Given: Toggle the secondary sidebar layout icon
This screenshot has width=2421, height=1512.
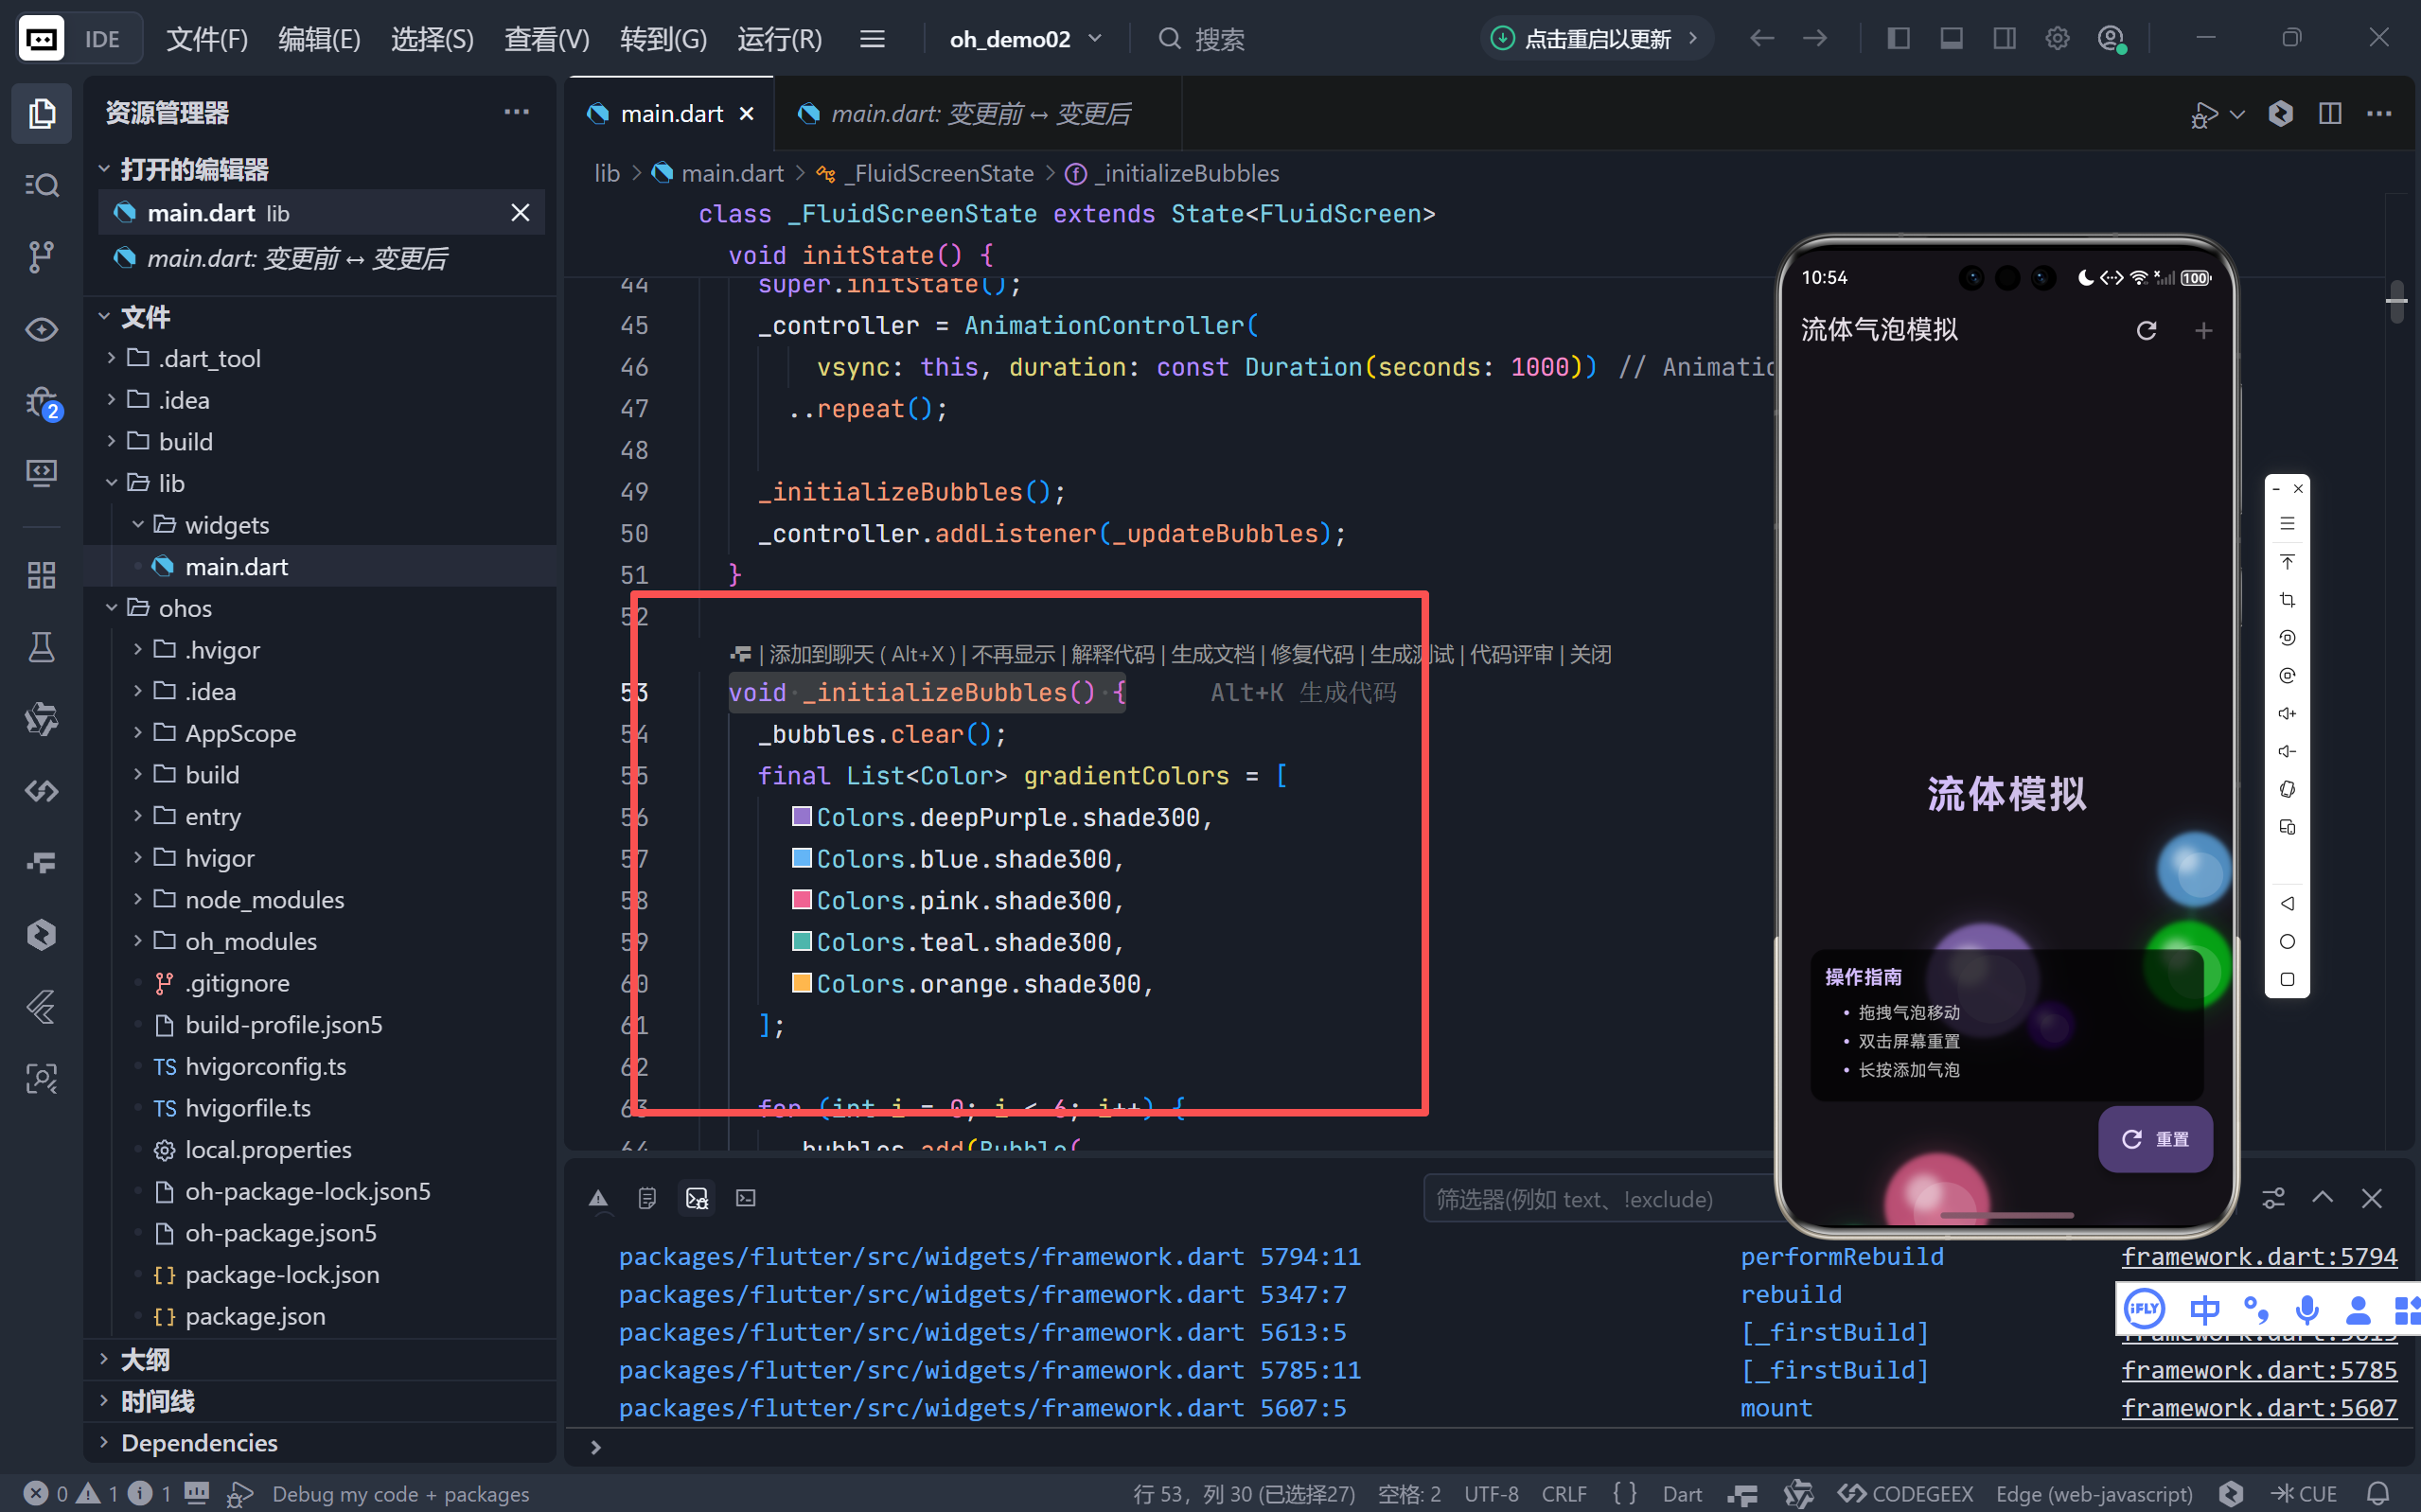Looking at the screenshot, I should (2004, 38).
